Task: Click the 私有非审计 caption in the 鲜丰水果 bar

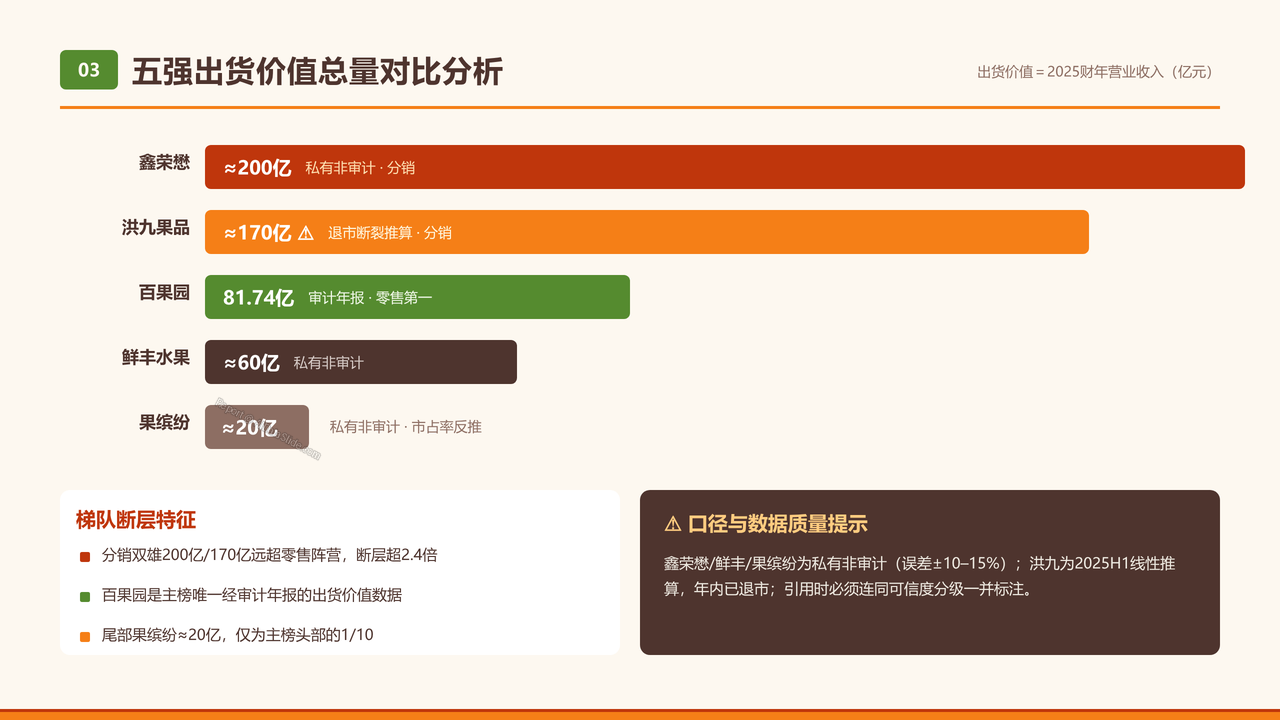Action: (328, 363)
